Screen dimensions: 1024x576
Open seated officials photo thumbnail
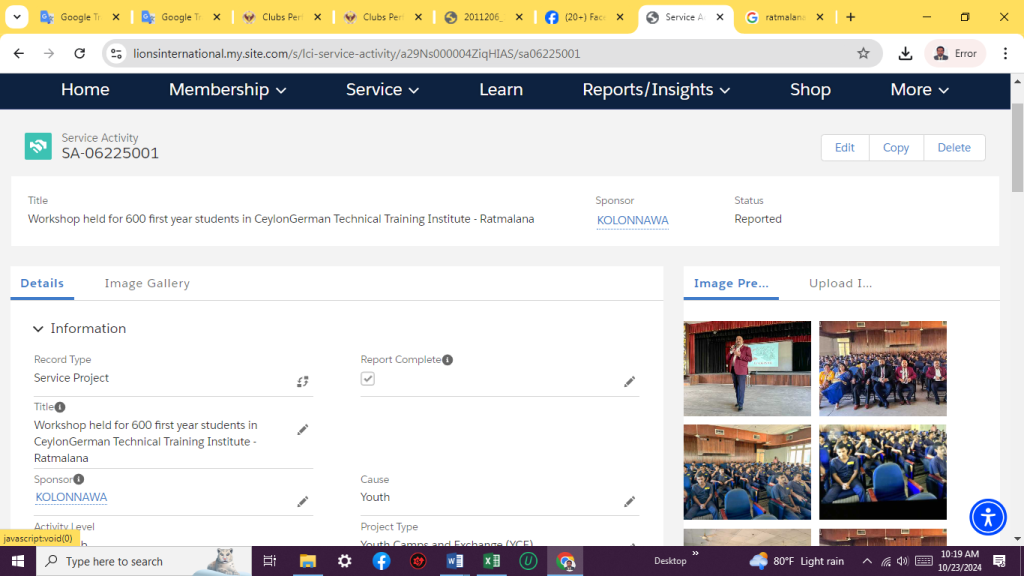(882, 368)
